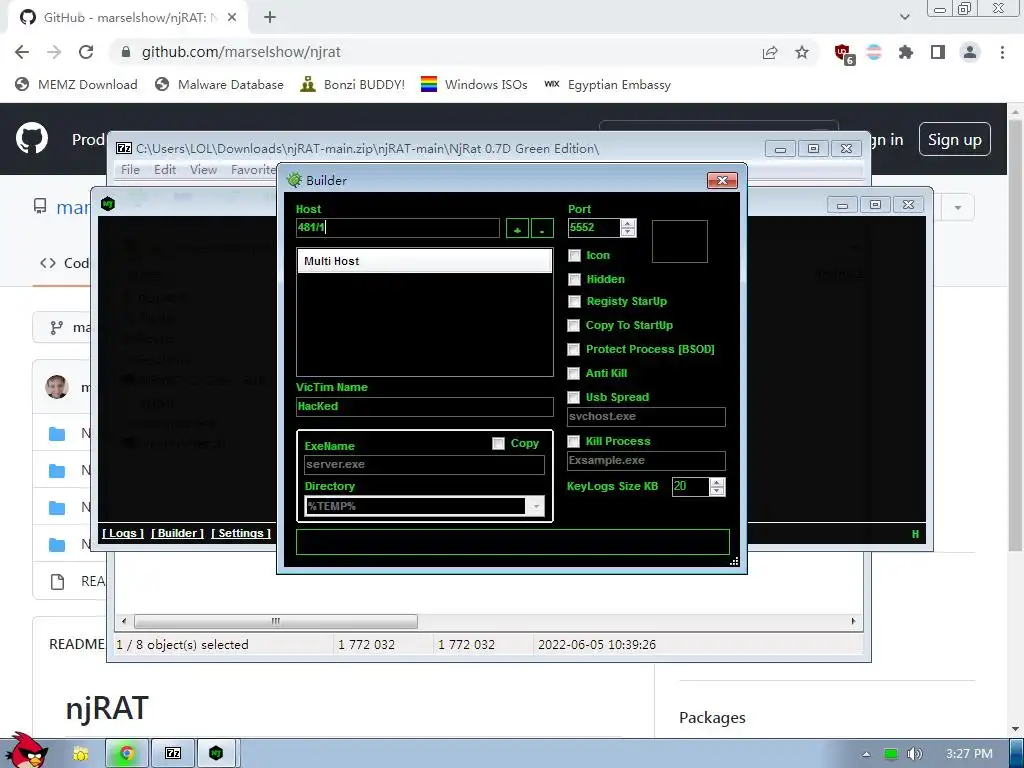Open the [ Settings ] link in njRAT
The width and height of the screenshot is (1024, 768).
(x=241, y=533)
